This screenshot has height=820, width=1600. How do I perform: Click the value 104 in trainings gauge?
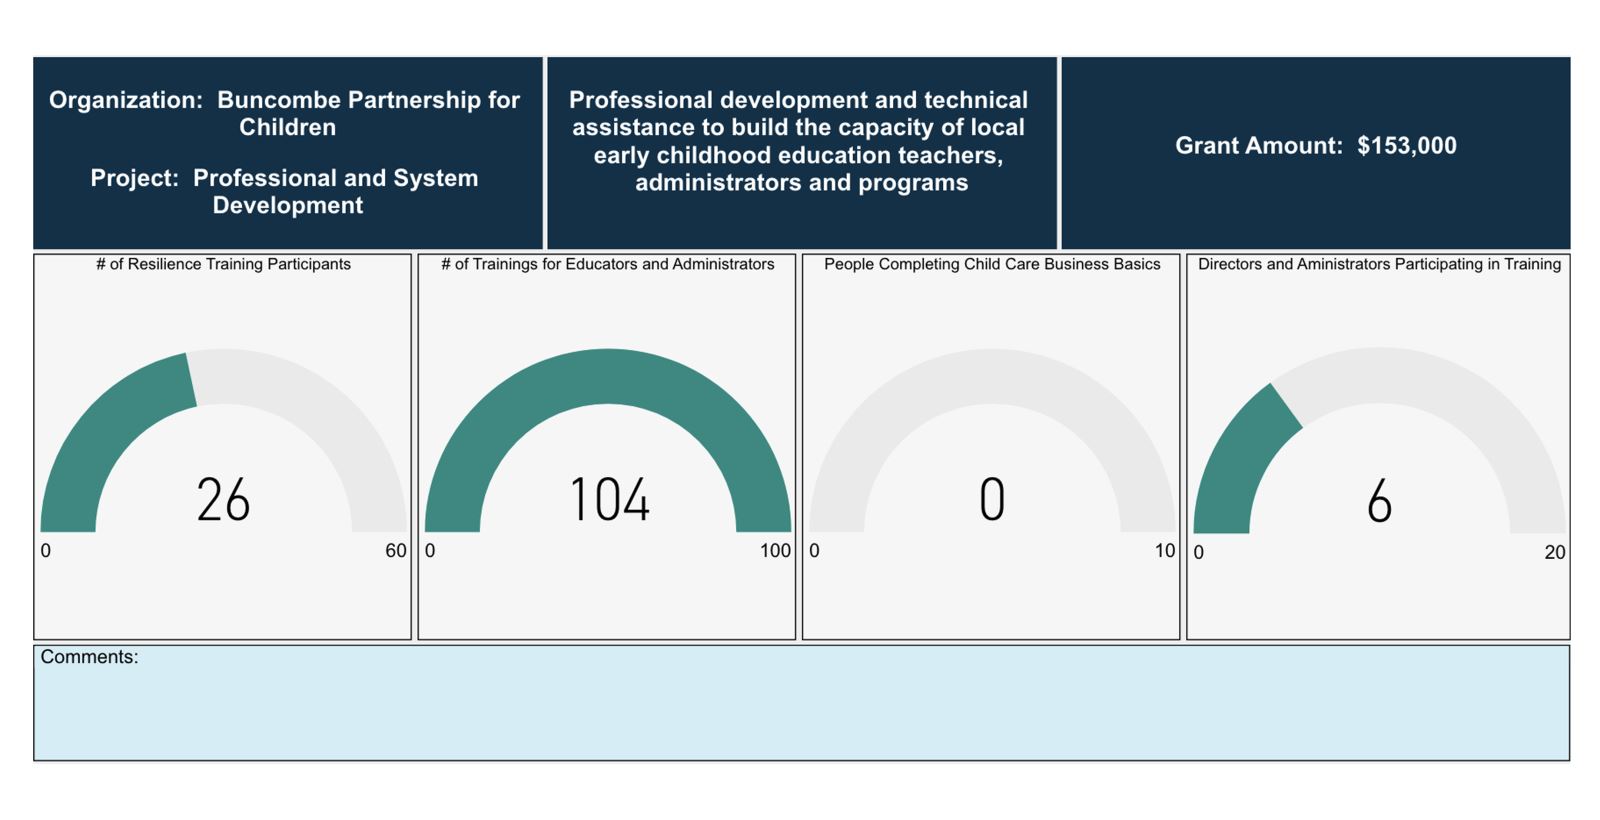tap(609, 500)
